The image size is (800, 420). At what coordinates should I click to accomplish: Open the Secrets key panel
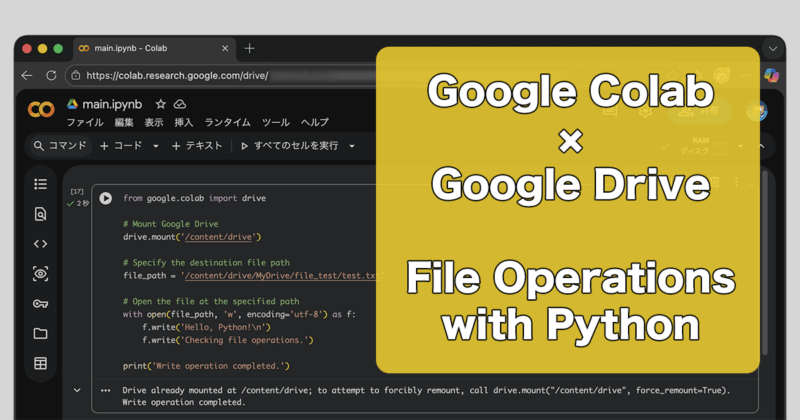tap(41, 304)
